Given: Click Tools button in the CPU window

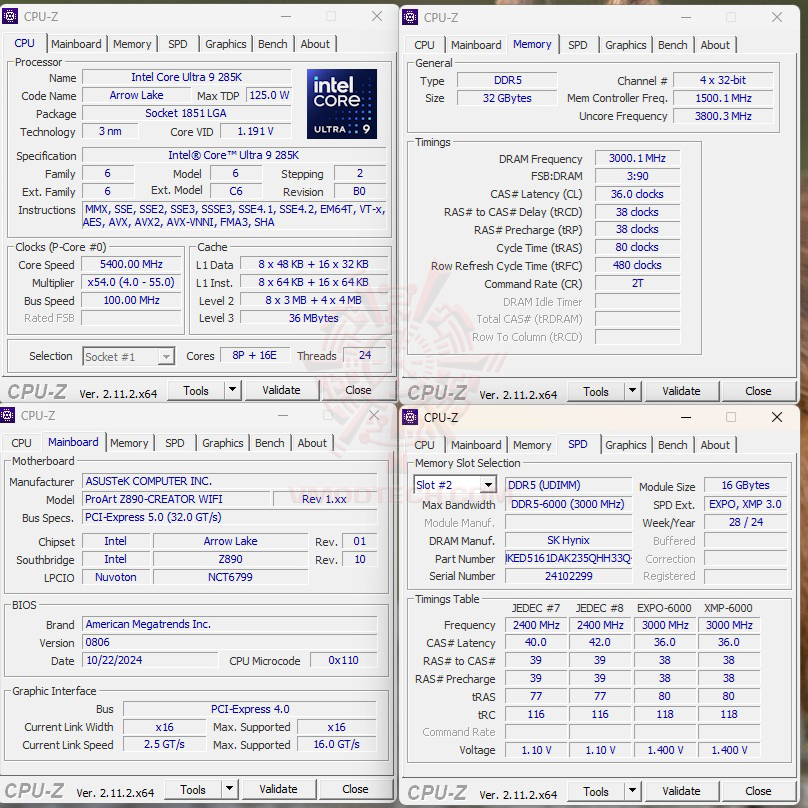Looking at the screenshot, I should (196, 390).
